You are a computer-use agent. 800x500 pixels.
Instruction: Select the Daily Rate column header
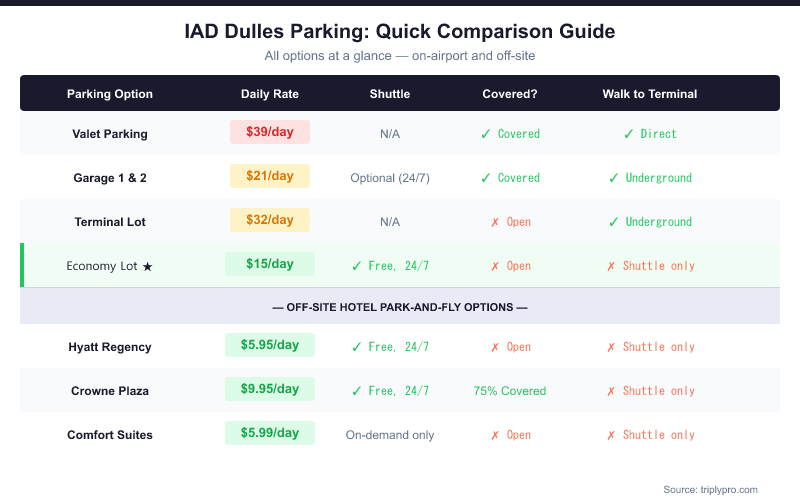270,94
